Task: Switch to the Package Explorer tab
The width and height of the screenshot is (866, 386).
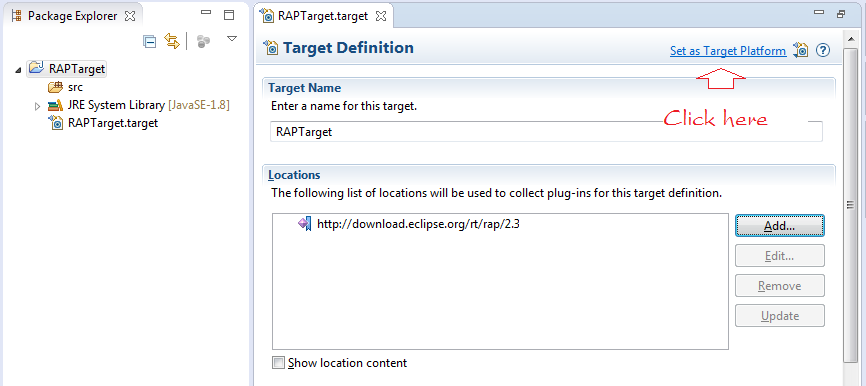Action: [x=72, y=16]
